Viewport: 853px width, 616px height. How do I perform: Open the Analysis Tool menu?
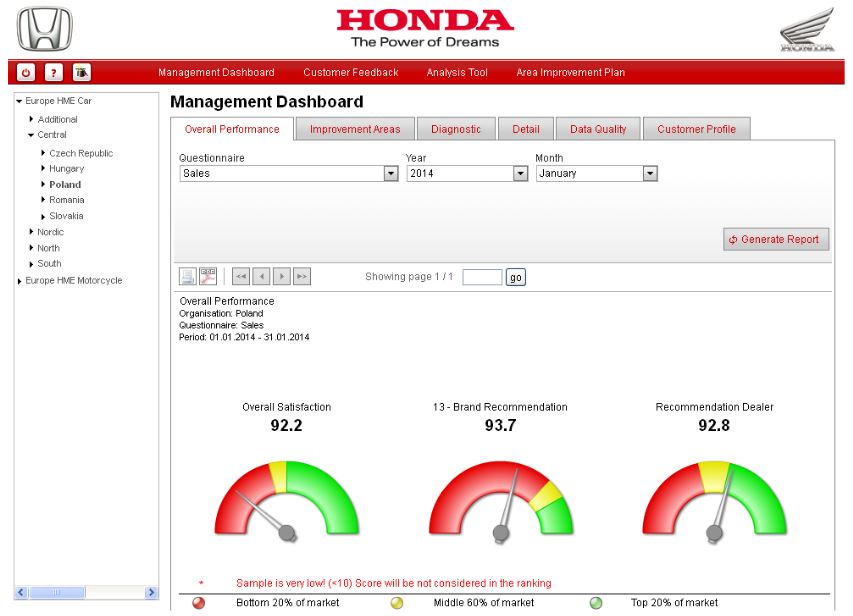[x=457, y=72]
